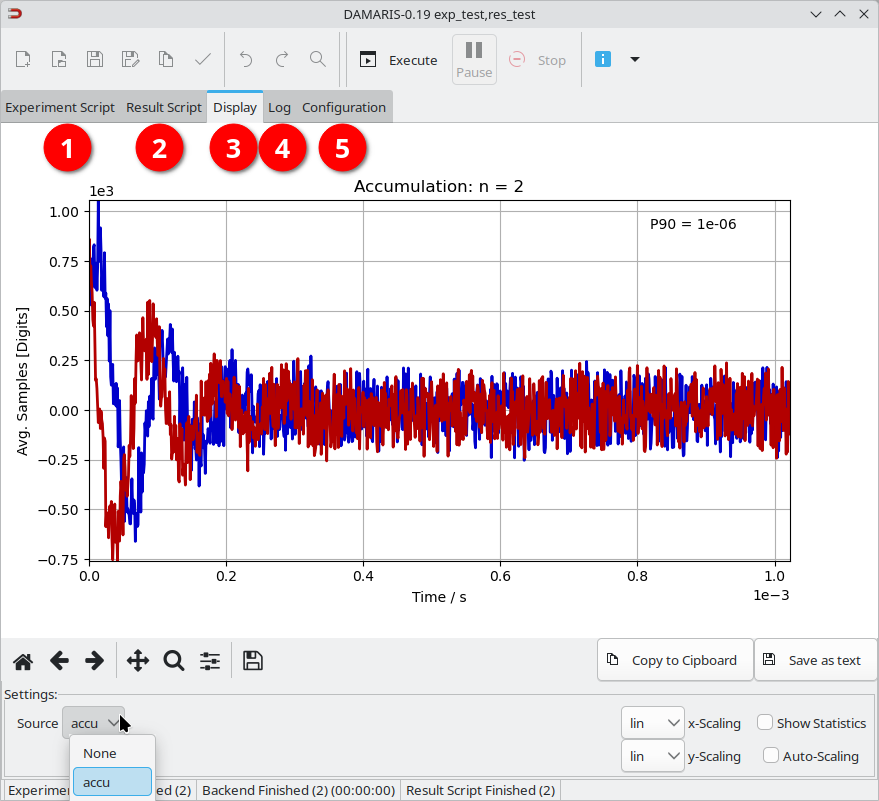
Task: Reset plot view with home icon
Action: click(23, 661)
